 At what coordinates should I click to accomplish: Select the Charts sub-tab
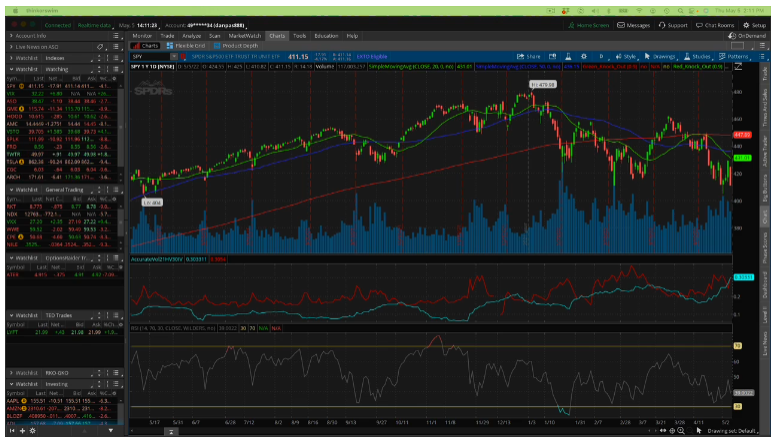tap(145, 46)
